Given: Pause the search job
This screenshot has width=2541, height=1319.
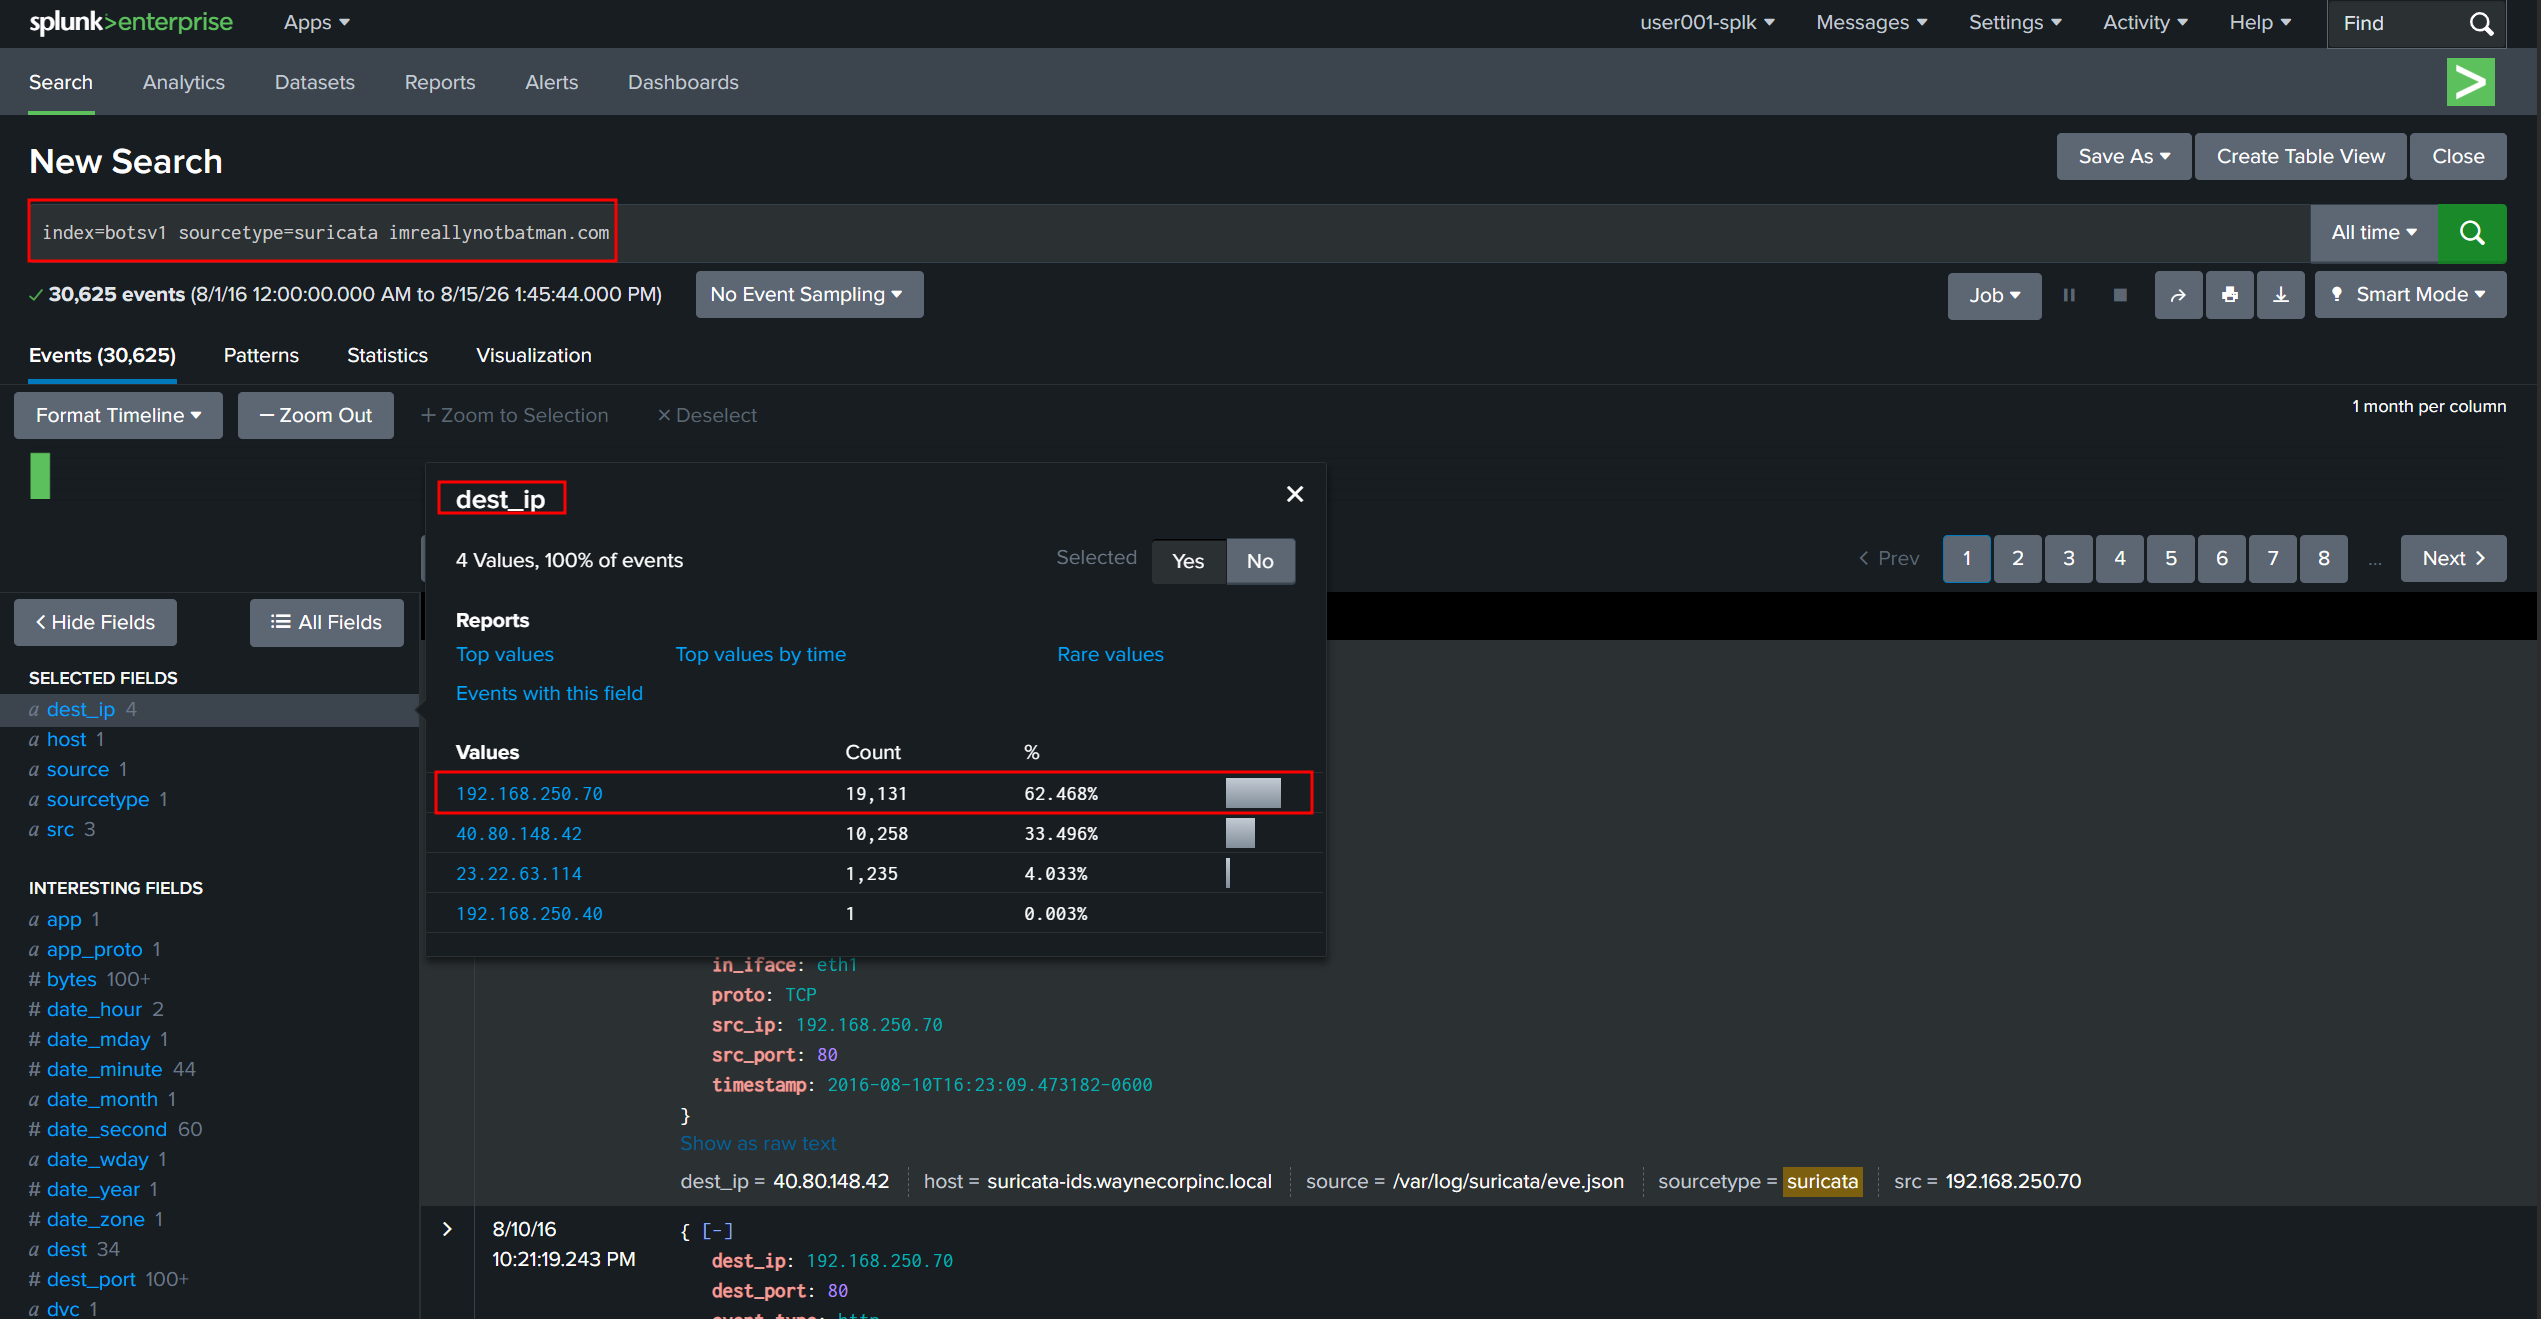Looking at the screenshot, I should tap(2069, 295).
